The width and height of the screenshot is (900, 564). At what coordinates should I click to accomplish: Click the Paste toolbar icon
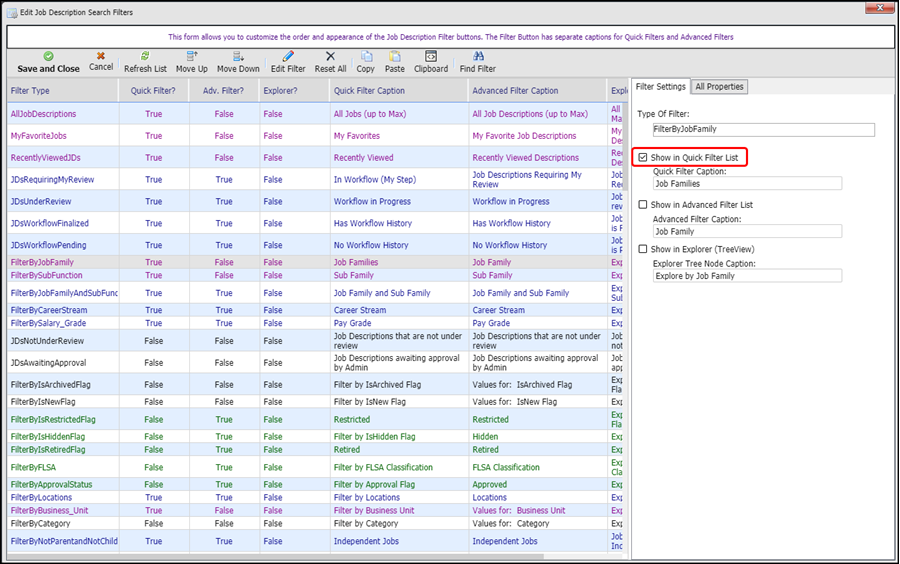coord(395,57)
